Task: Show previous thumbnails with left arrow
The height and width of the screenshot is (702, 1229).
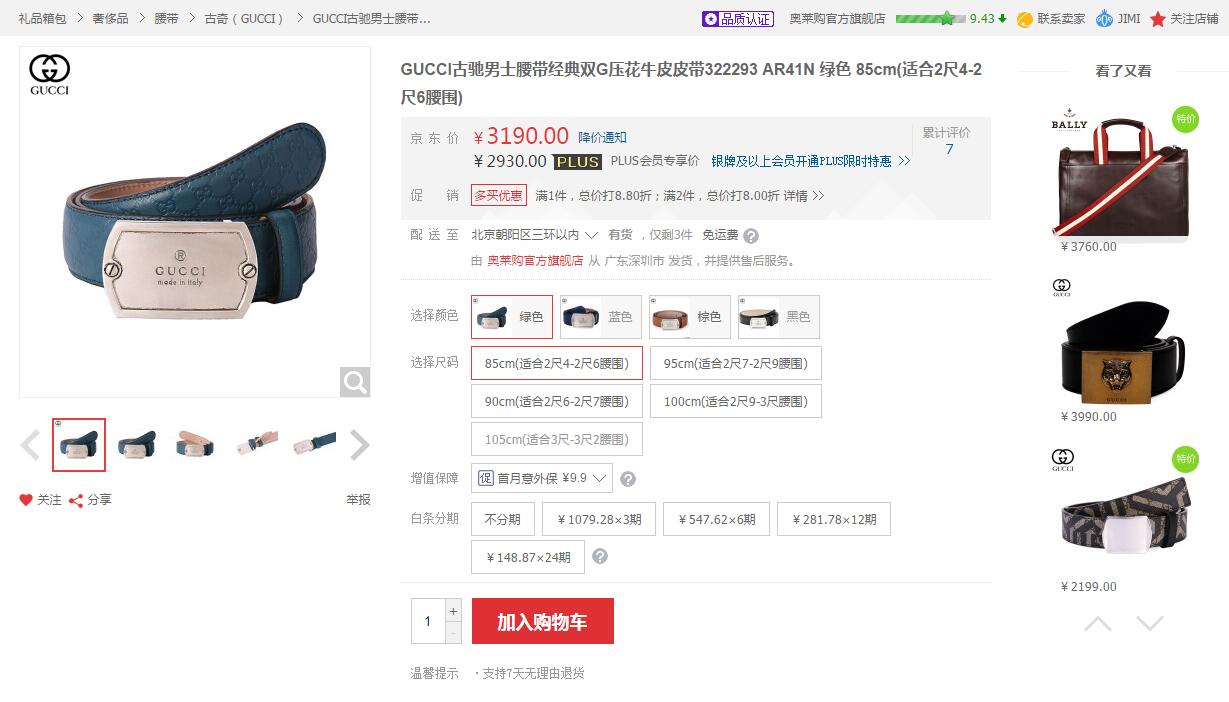Action: click(x=30, y=445)
